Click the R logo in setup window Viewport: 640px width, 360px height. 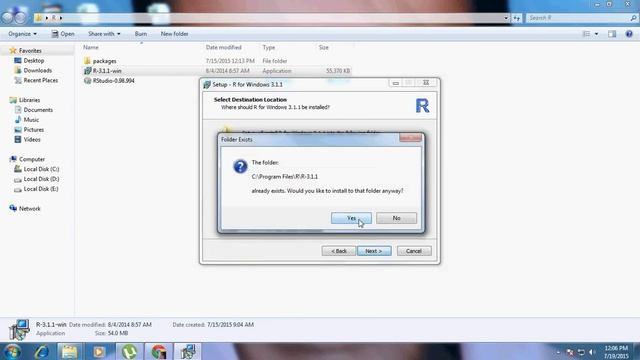click(x=422, y=106)
